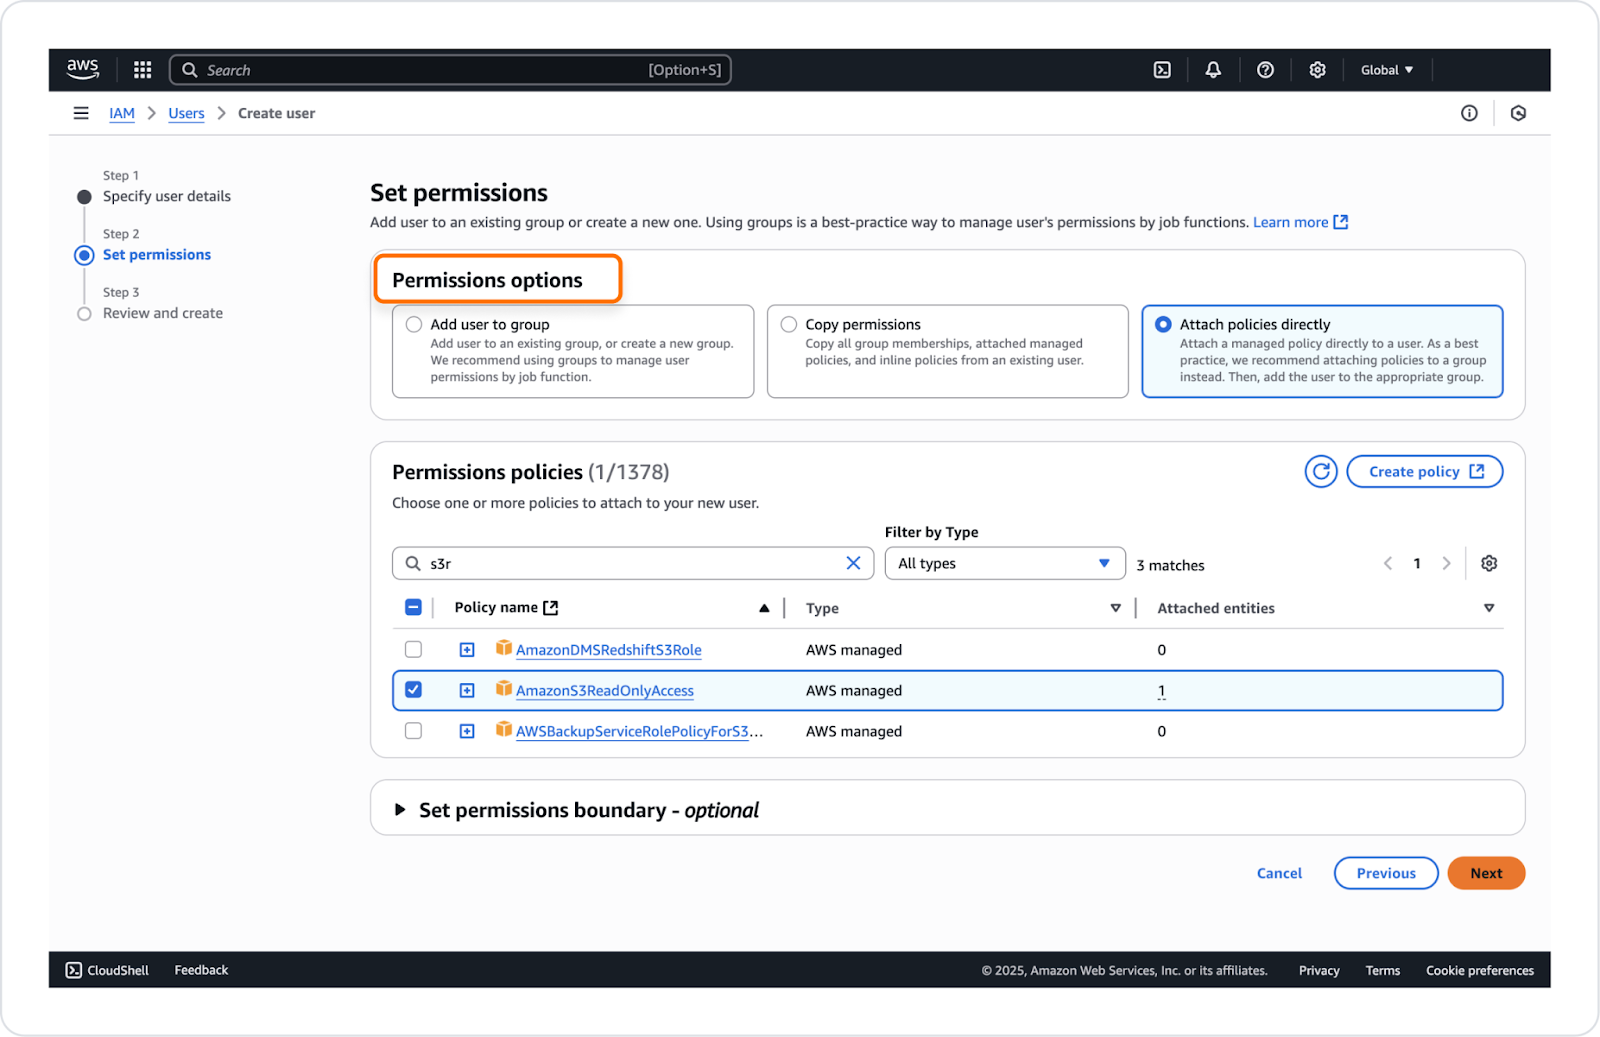The image size is (1600, 1037).
Task: Open AmazonS3ReadOnlyAccess policy link
Action: [605, 690]
